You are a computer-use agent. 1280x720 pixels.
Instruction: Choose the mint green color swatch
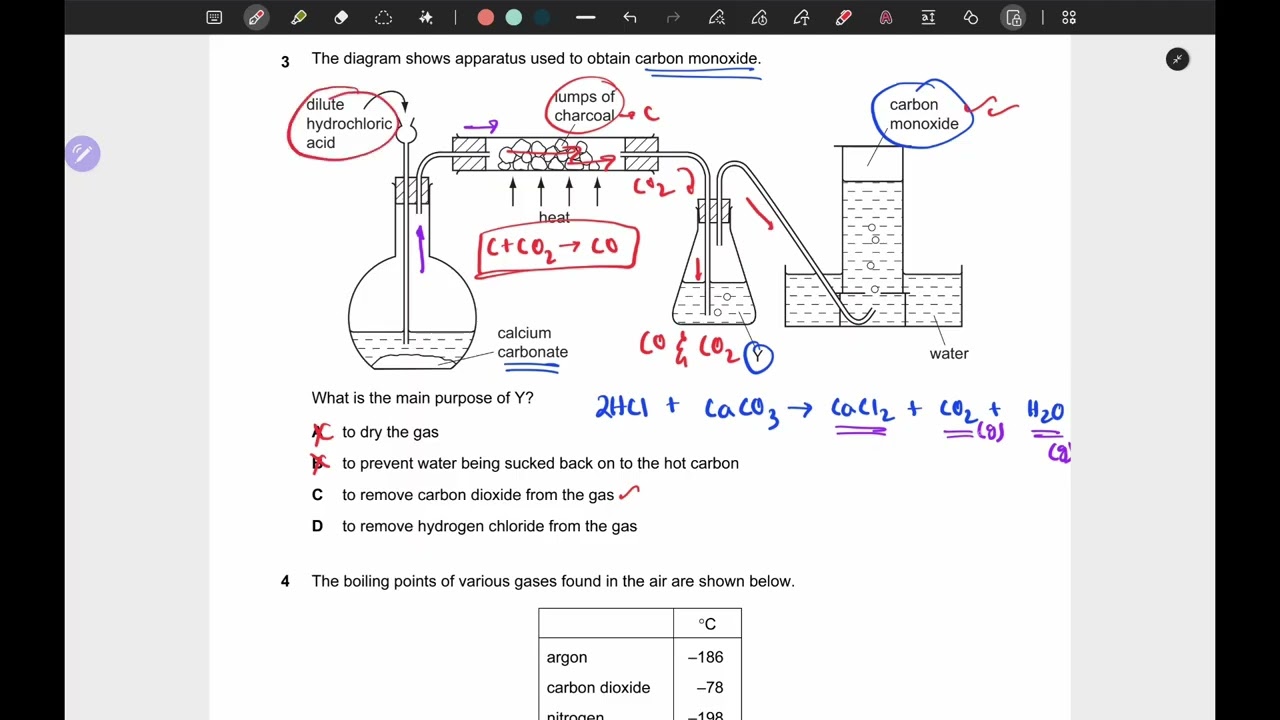514,17
